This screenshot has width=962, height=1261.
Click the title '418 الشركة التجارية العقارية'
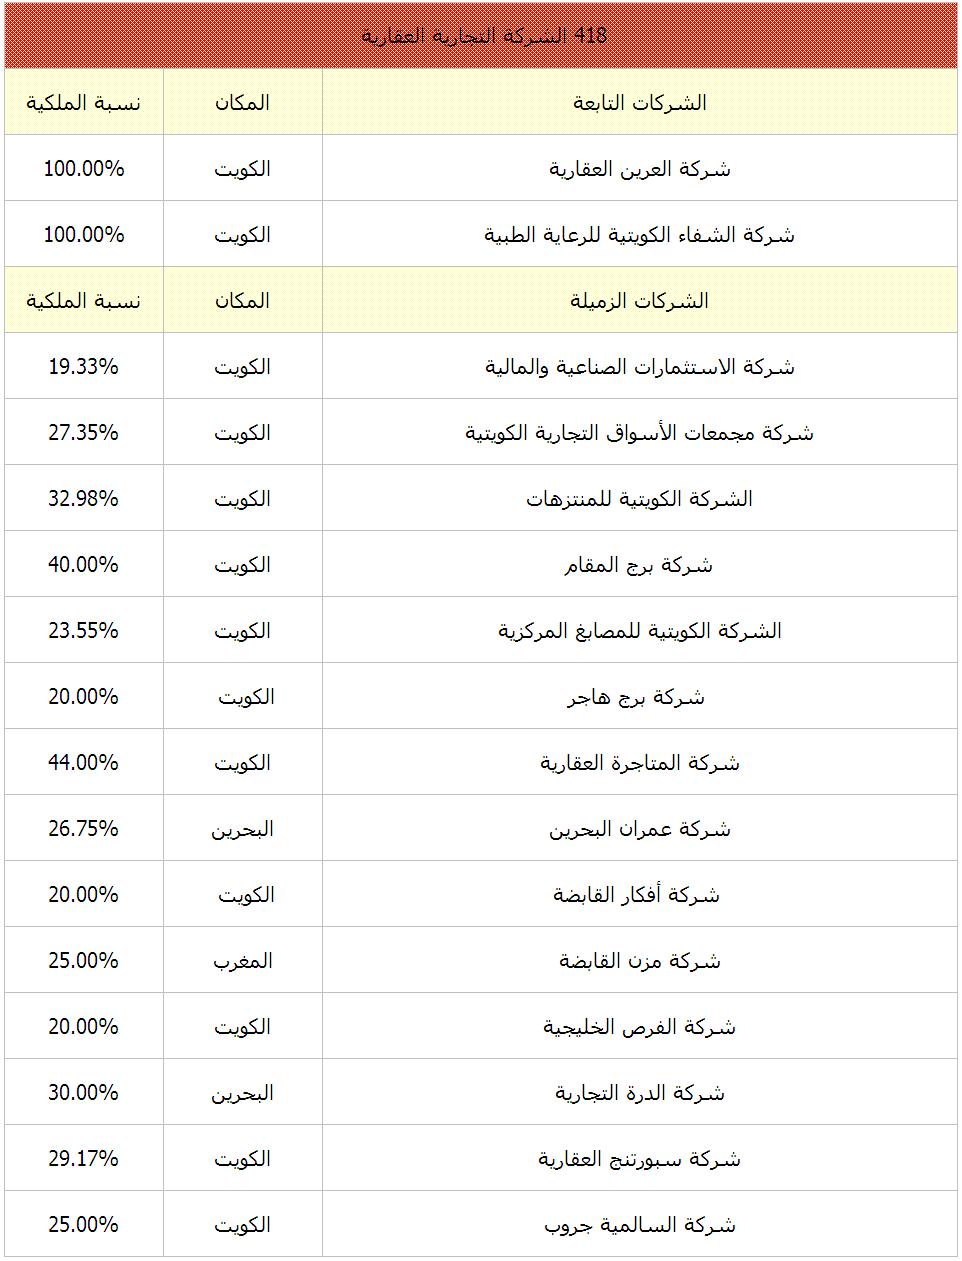pyautogui.click(x=483, y=36)
